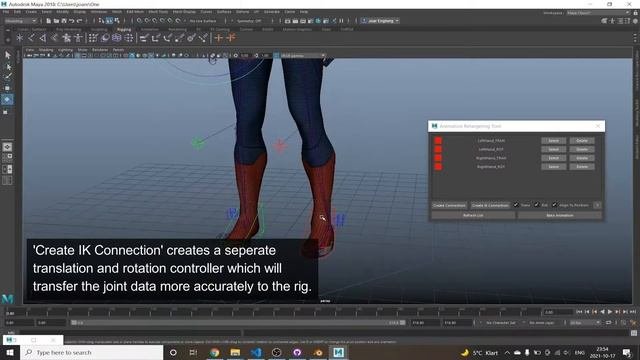Screen dimensions: 640x360
Task: Open animation preferences icon at timeline end
Action: pos(633,322)
